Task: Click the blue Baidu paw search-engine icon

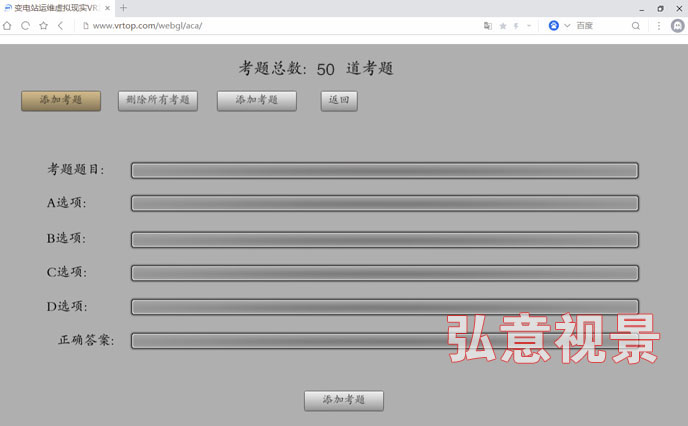Action: [554, 26]
